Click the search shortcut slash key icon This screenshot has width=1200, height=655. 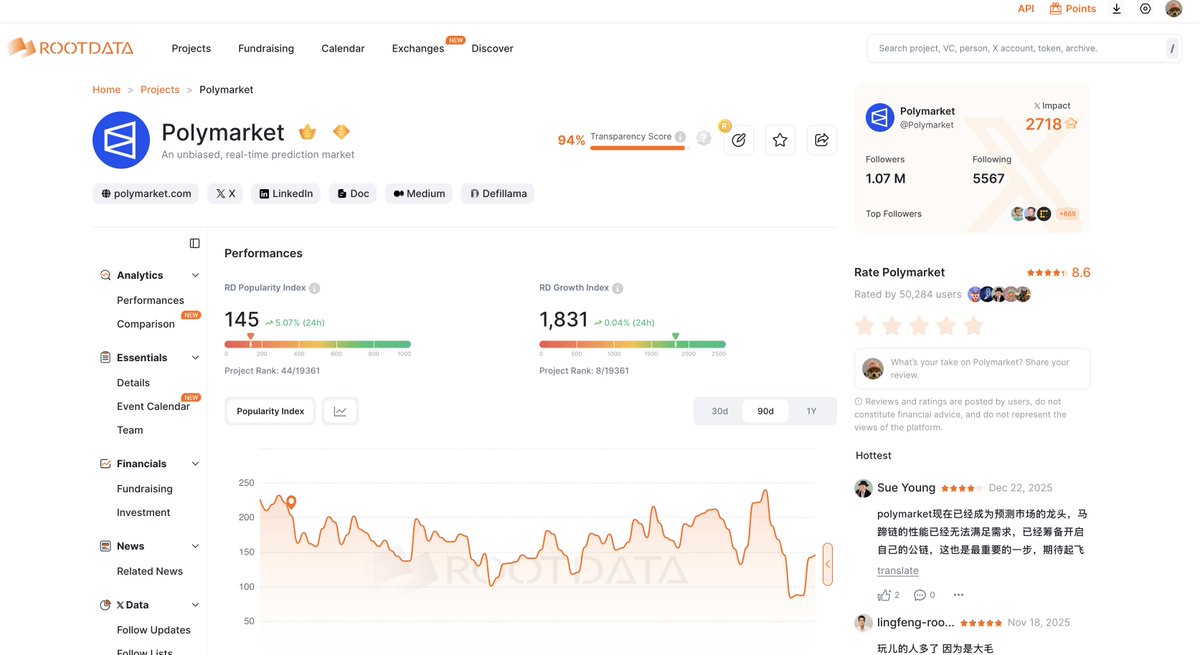[x=1172, y=48]
